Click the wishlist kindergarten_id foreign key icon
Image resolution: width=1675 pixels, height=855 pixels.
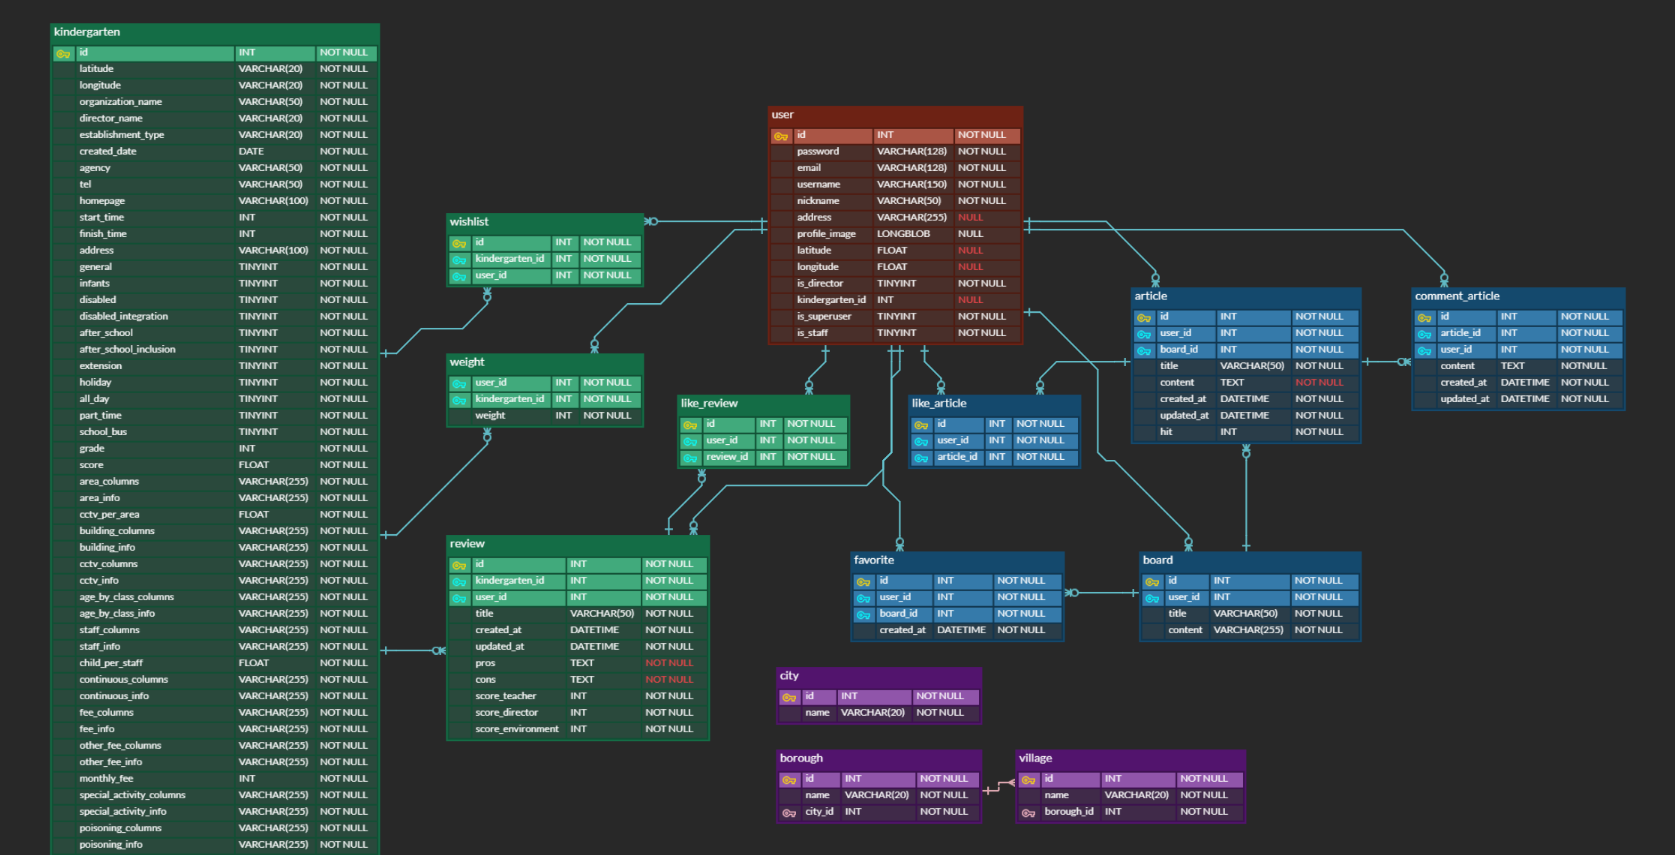(x=459, y=260)
